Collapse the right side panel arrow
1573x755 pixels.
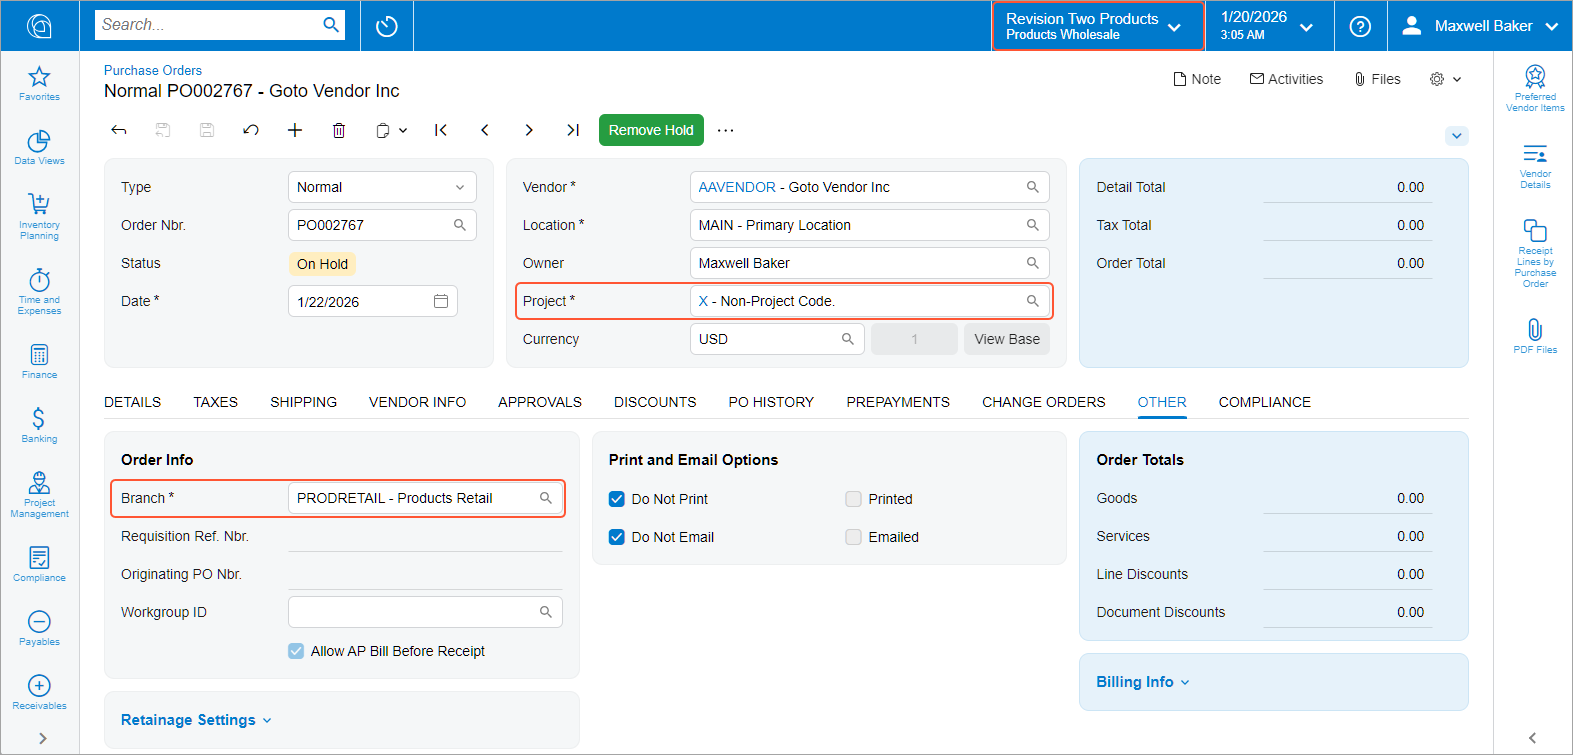[x=1532, y=738]
